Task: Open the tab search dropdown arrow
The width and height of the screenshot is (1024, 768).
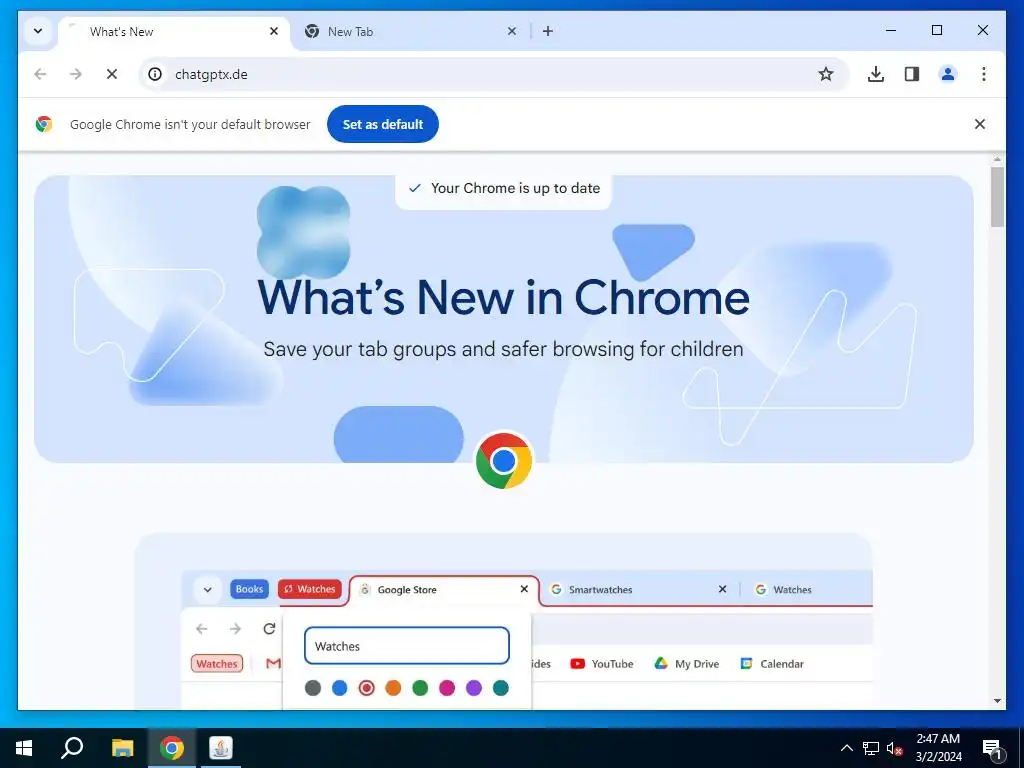Action: coord(38,31)
